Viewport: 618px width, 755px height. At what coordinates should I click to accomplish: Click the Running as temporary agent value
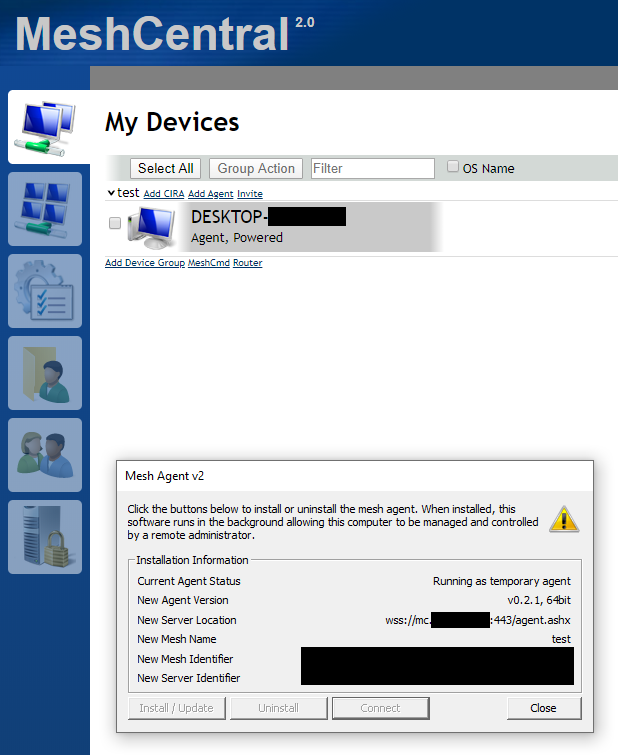501,581
